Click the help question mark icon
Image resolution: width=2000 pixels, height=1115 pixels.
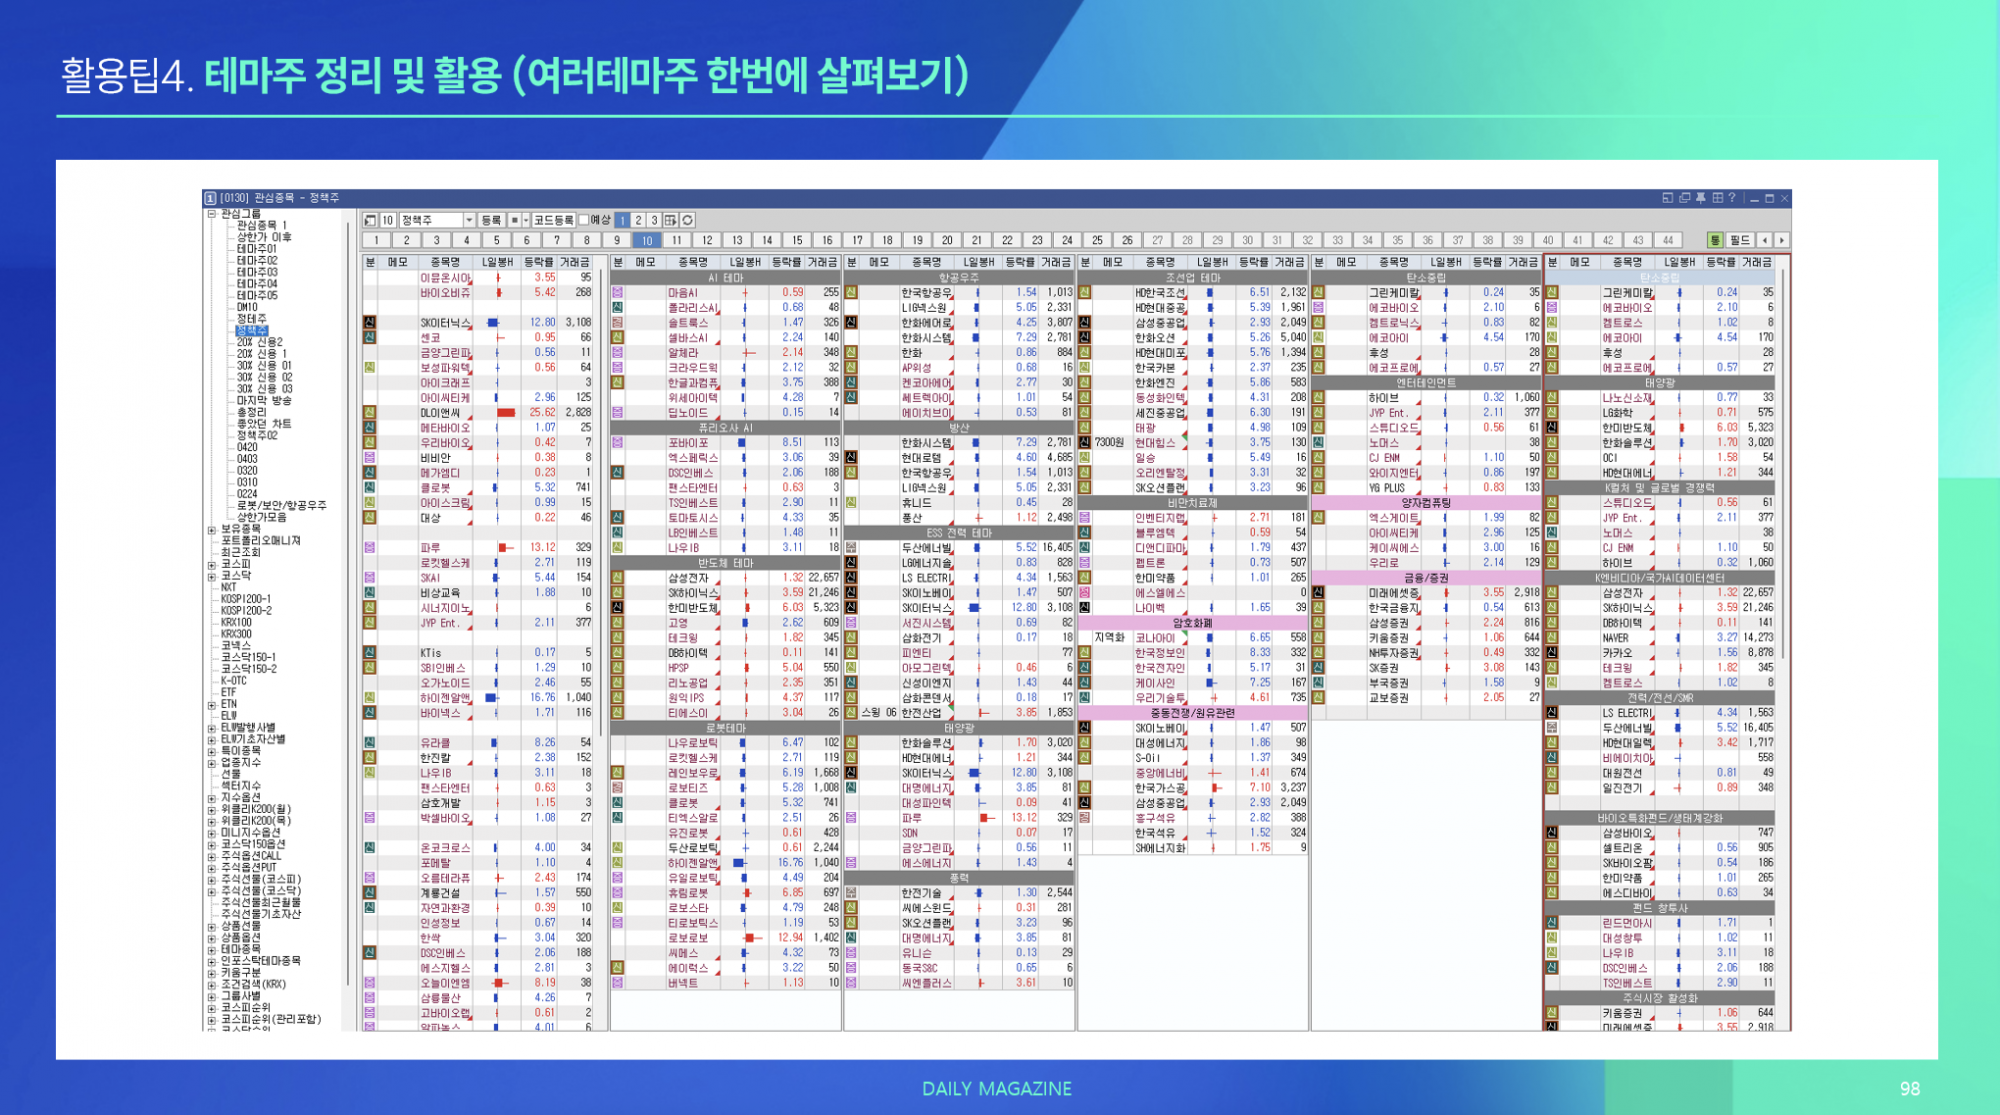point(1732,198)
